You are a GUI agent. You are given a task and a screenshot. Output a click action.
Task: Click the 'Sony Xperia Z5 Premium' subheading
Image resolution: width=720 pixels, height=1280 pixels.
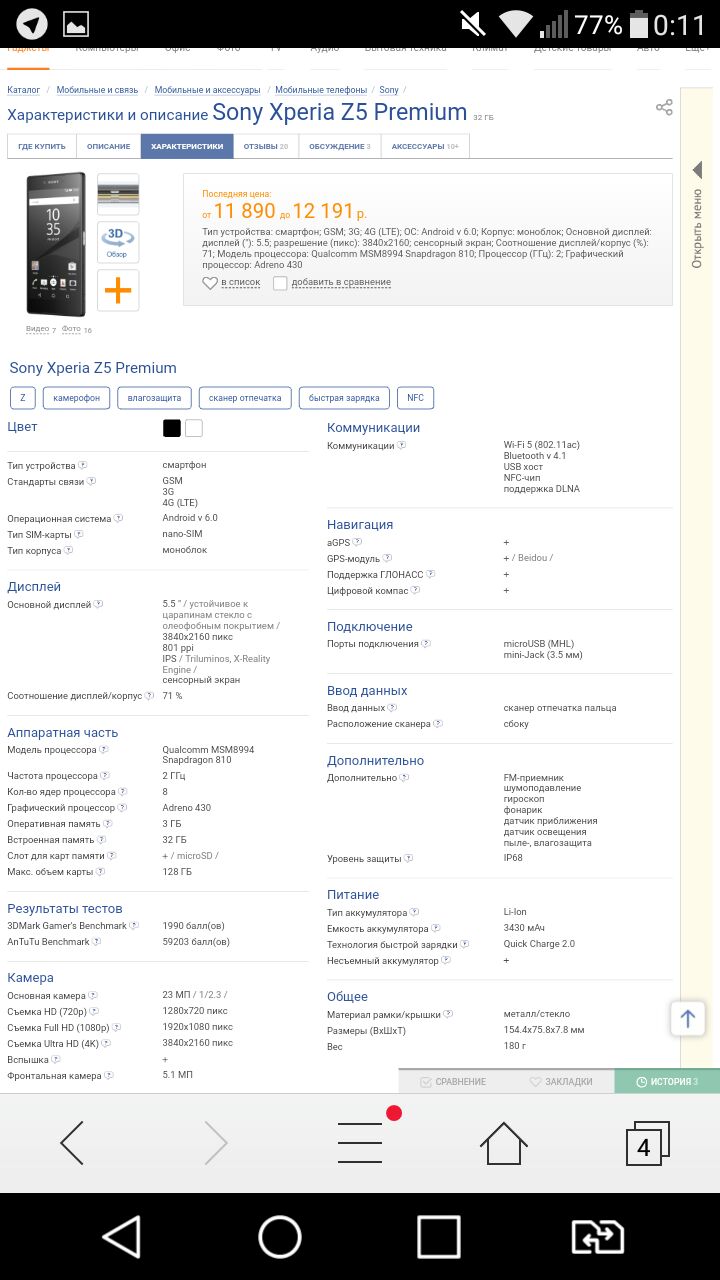pyautogui.click(x=93, y=368)
